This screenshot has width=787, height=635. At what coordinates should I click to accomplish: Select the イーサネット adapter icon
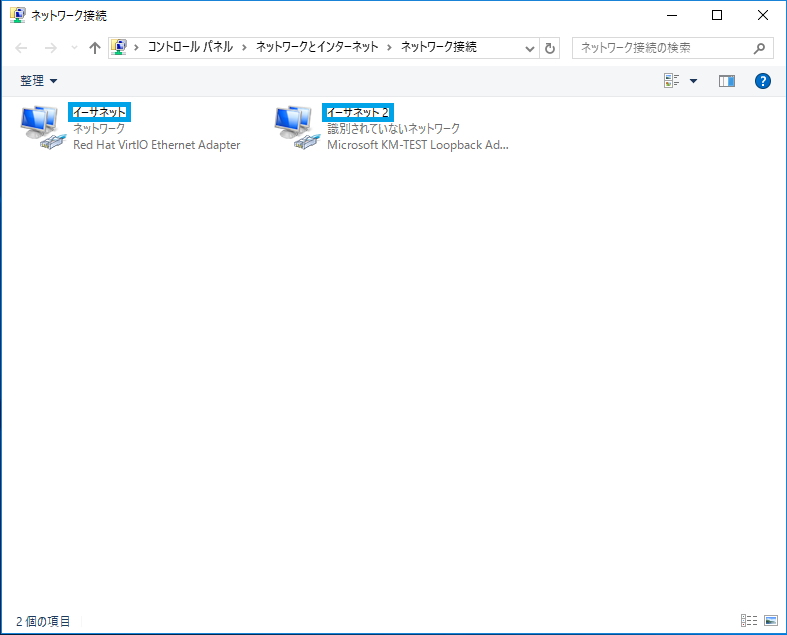point(43,128)
